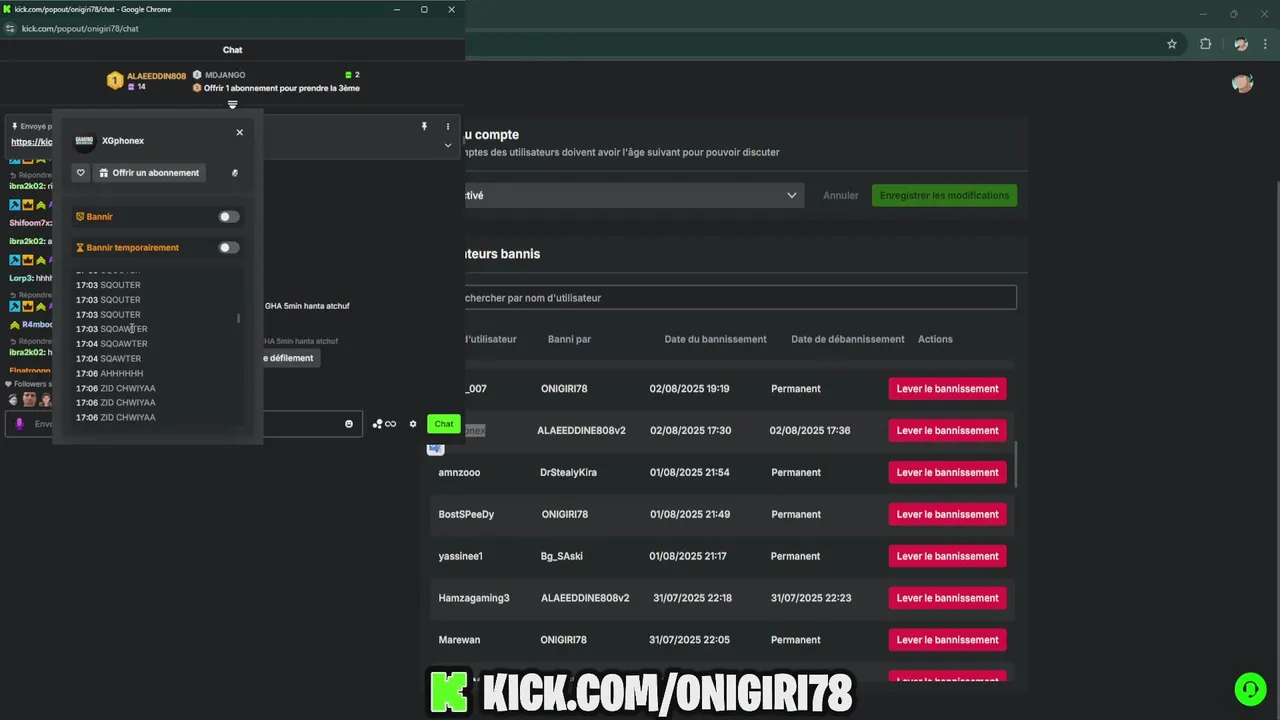This screenshot has width=1280, height=720.
Task: Toggle the Bannir temporairement switch
Action: pyautogui.click(x=229, y=248)
